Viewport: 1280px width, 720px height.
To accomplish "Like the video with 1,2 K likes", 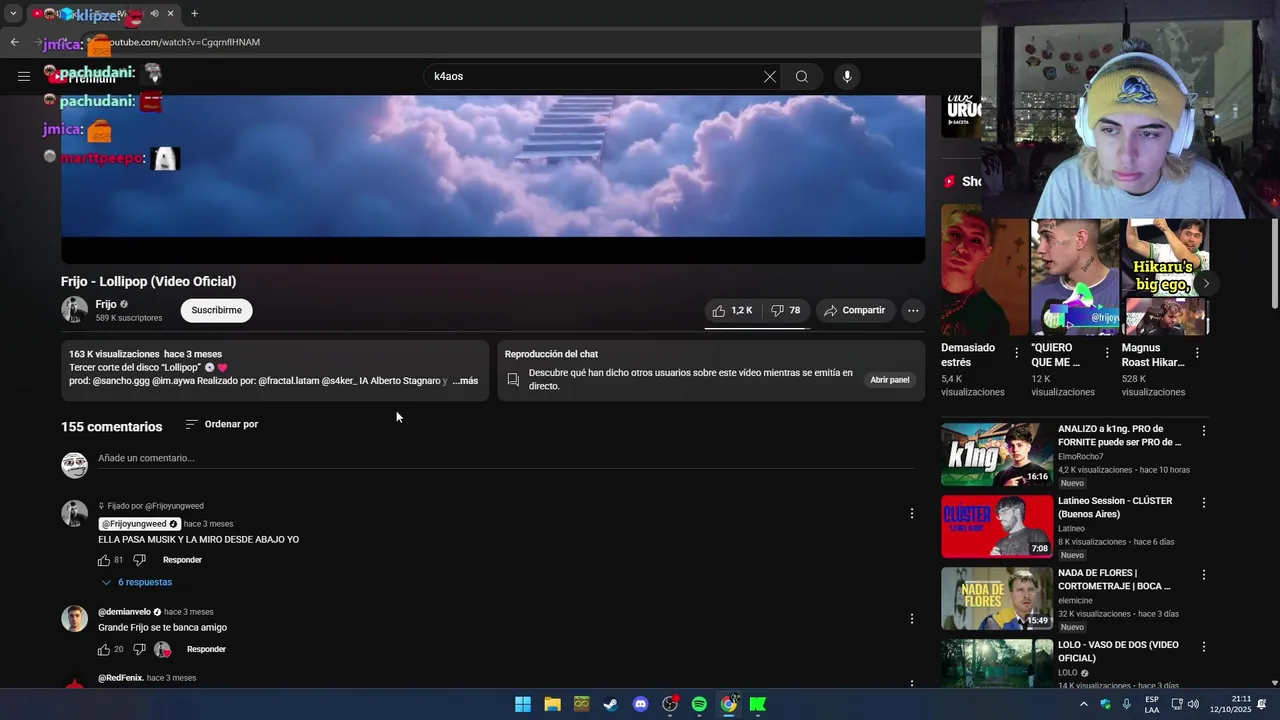I will point(731,311).
